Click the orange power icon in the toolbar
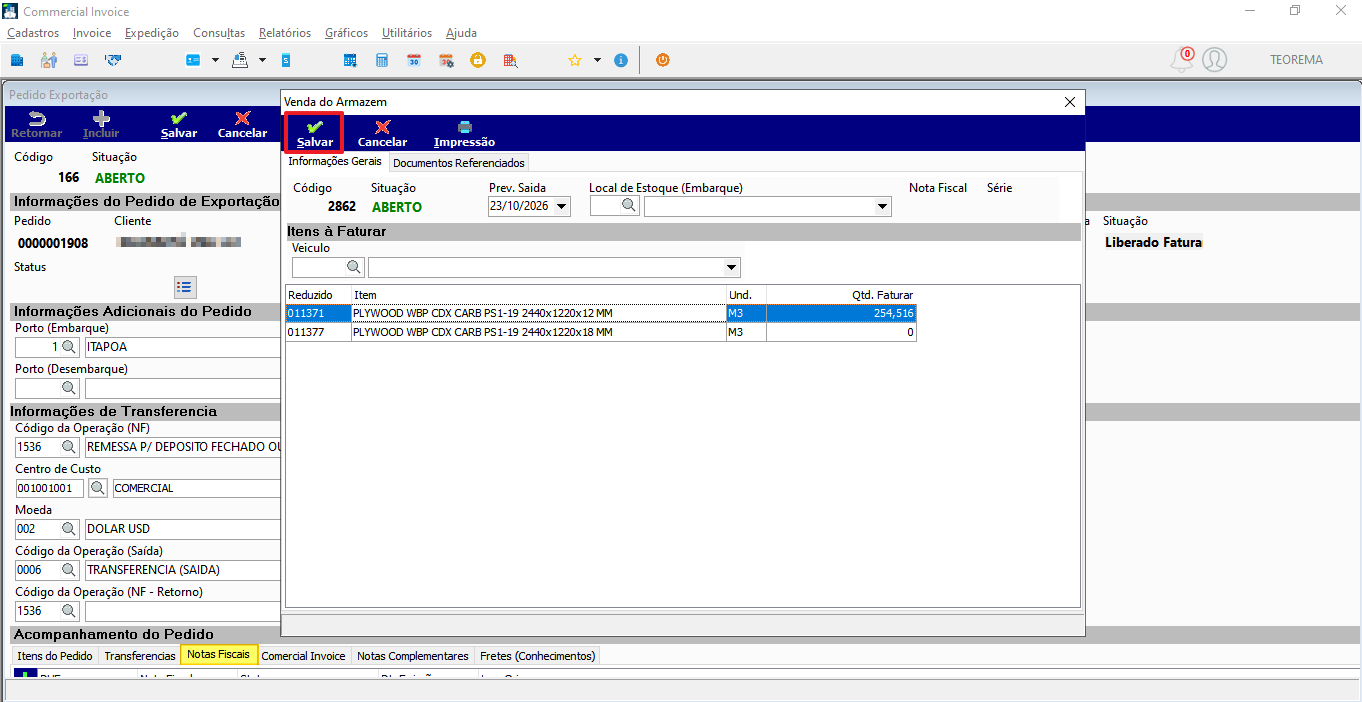This screenshot has width=1362, height=702. (662, 60)
